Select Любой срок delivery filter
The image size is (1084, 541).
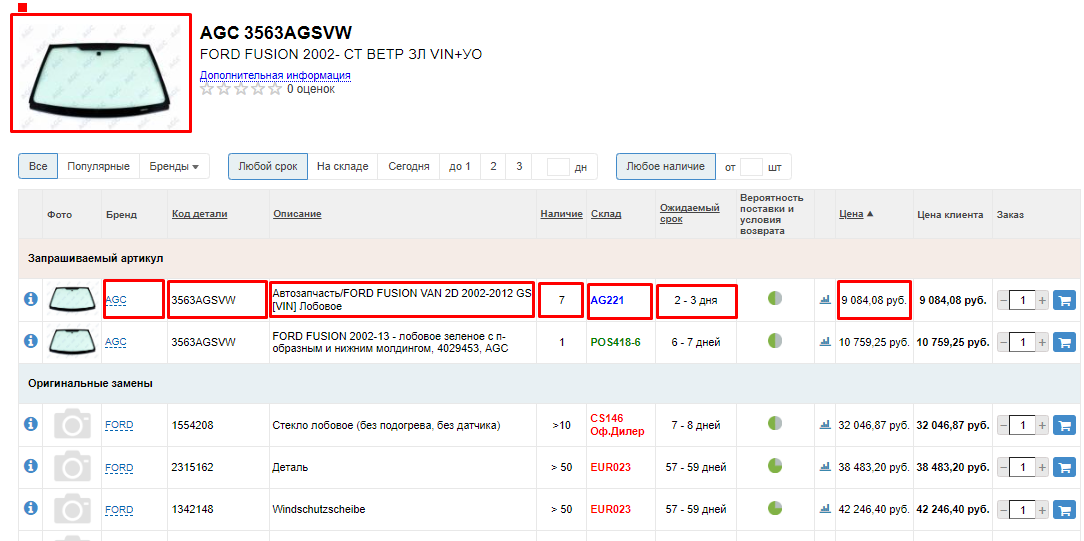coord(268,167)
